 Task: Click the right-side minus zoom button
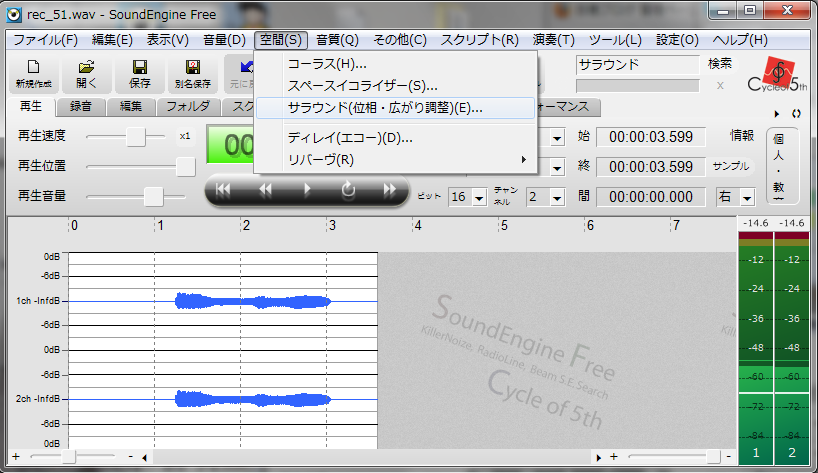[728, 456]
